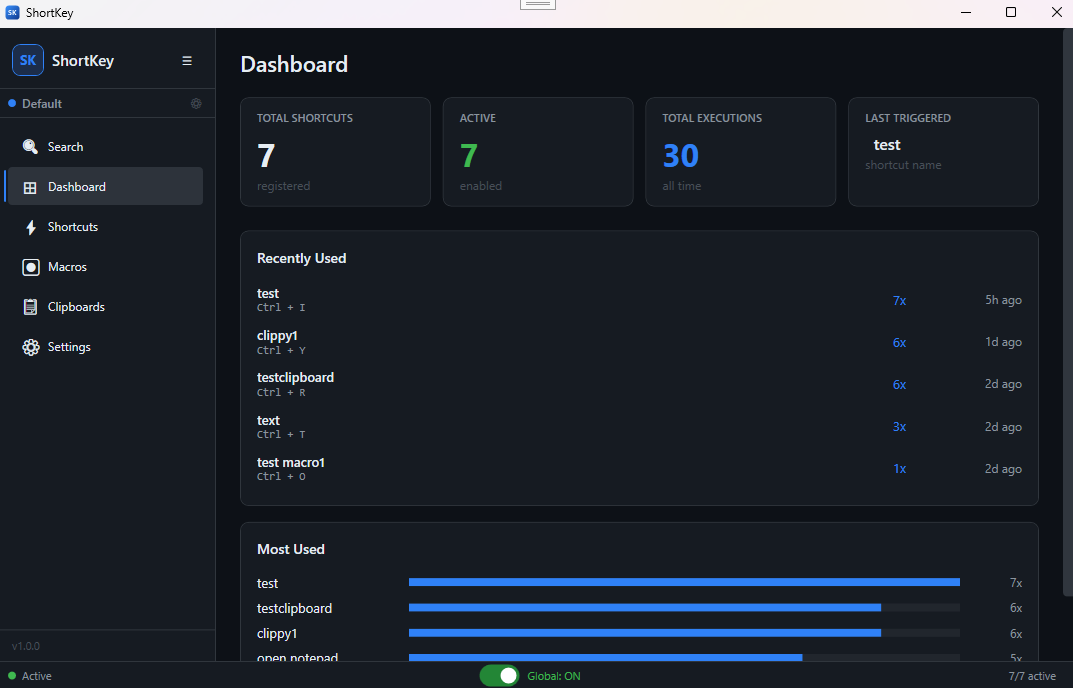Viewport: 1073px width, 688px height.
Task: Click the SK logo at the top left
Action: point(27,60)
